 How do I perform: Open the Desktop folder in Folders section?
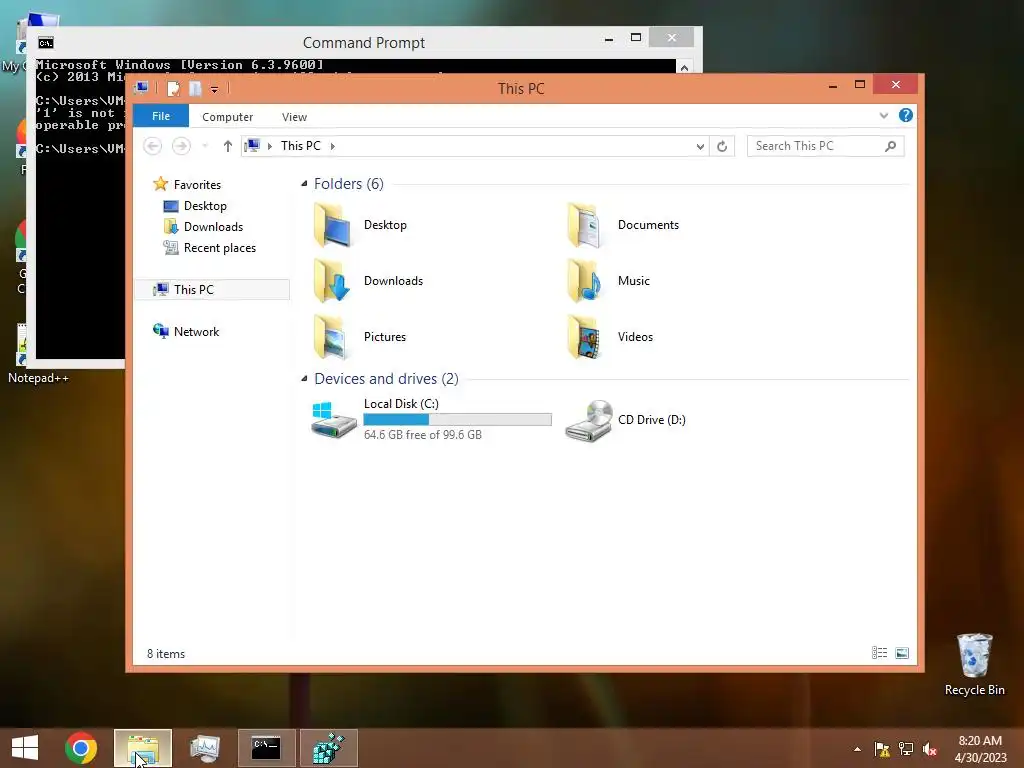[x=360, y=225]
